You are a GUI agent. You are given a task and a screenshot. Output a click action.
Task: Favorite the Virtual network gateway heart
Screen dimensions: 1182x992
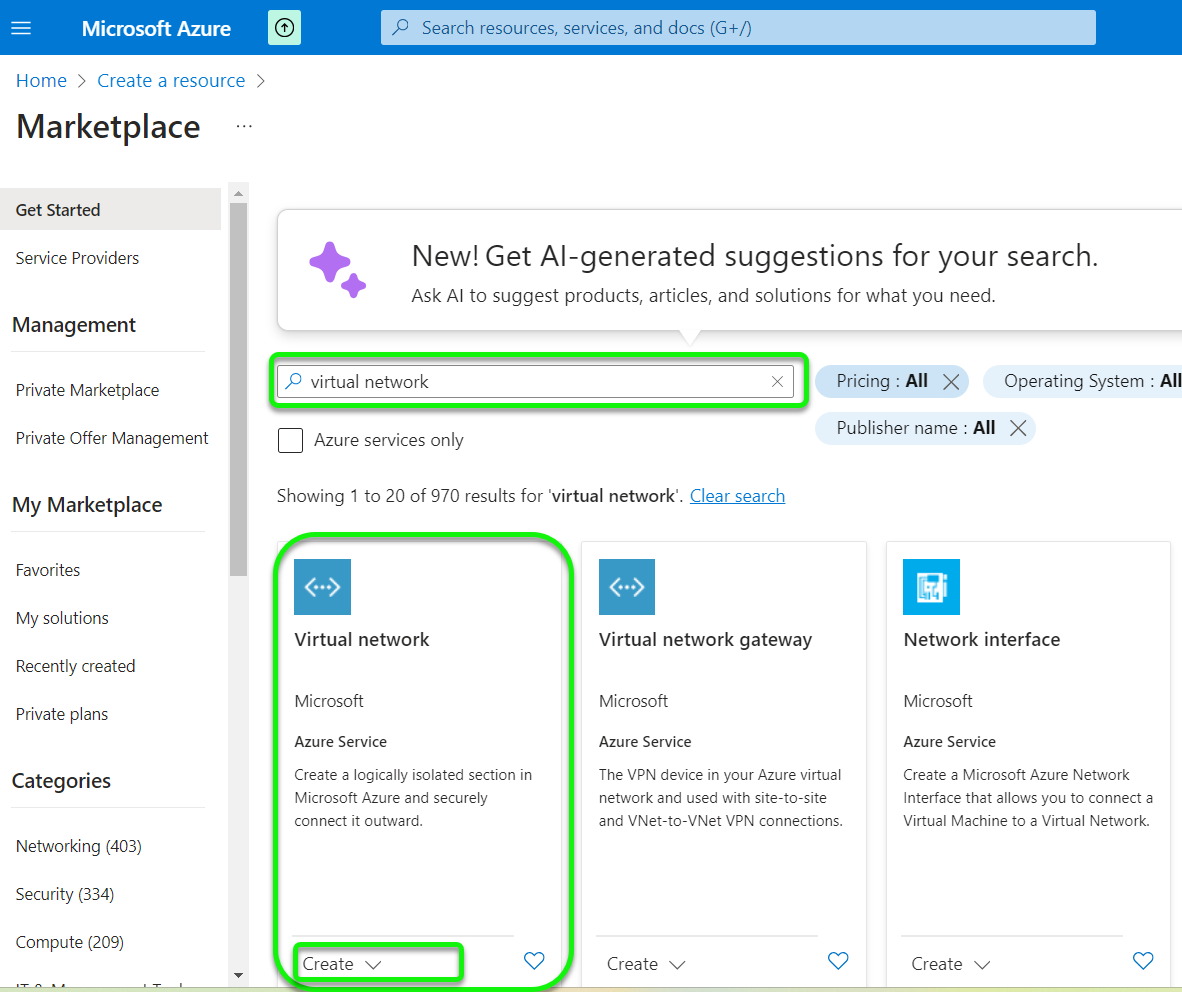click(838, 961)
